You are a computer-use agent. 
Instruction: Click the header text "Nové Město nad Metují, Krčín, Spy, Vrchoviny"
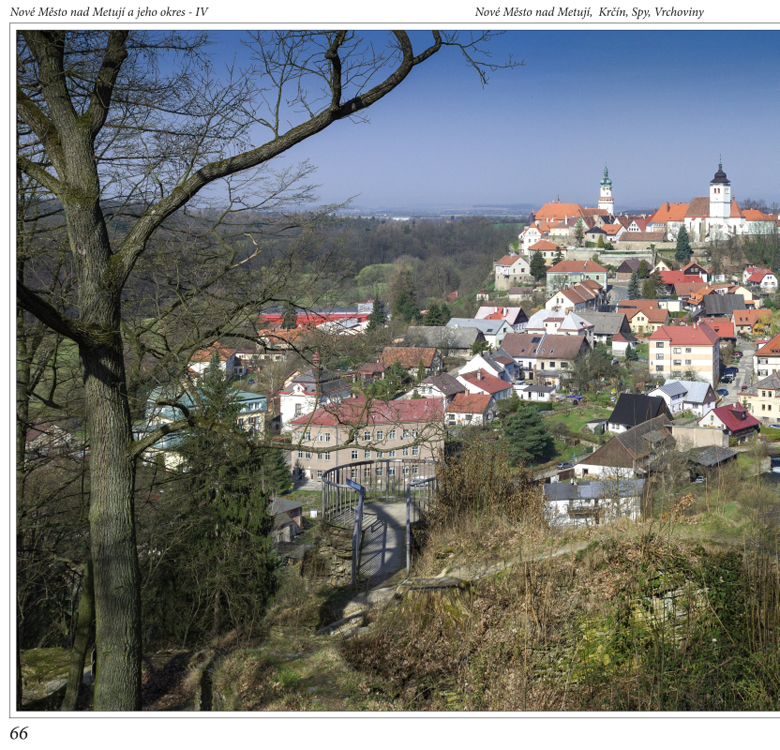[589, 12]
